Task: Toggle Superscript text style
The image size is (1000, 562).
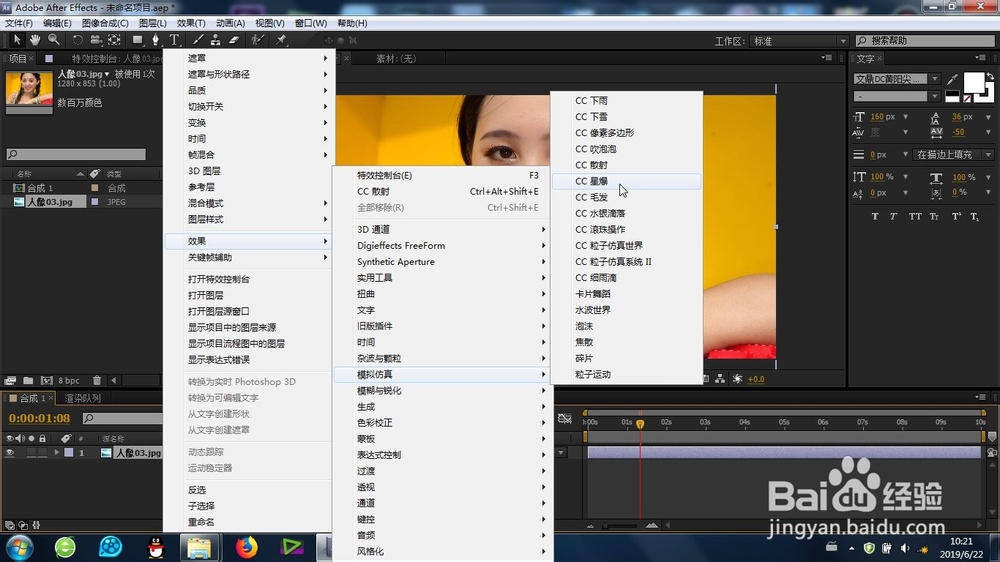Action: pos(956,217)
